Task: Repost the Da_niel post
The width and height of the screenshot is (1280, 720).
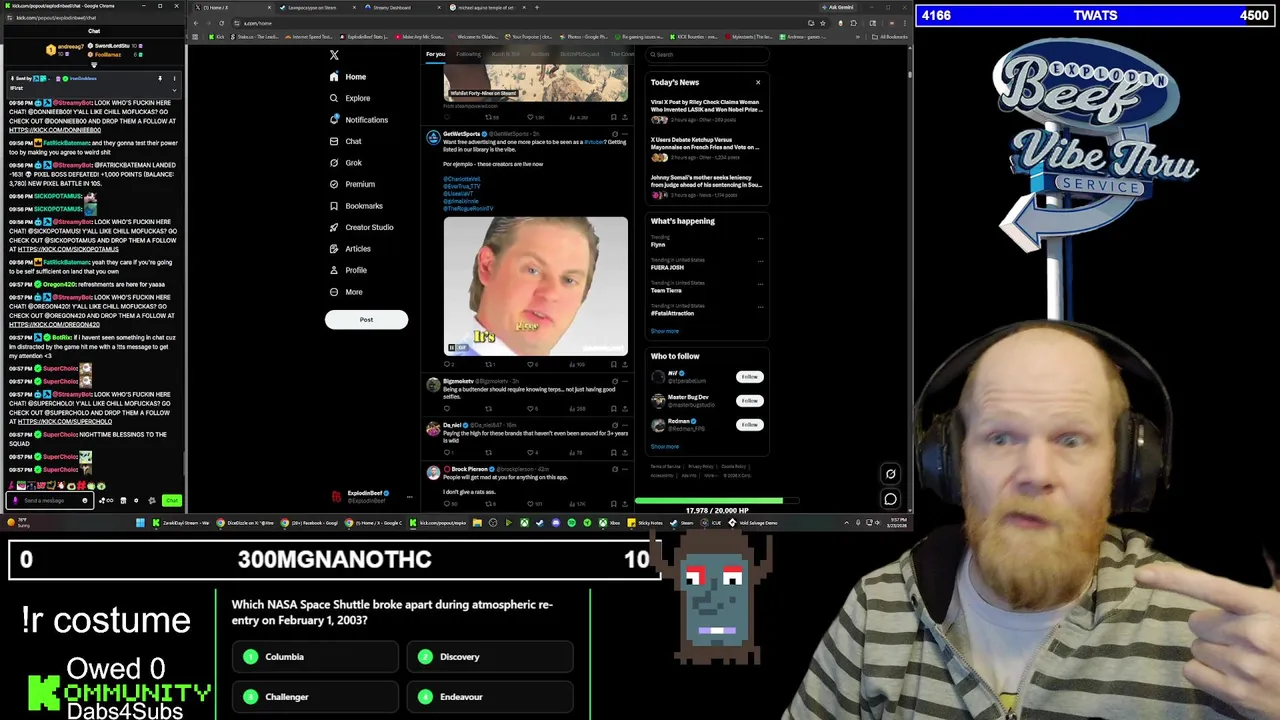Action: point(489,453)
